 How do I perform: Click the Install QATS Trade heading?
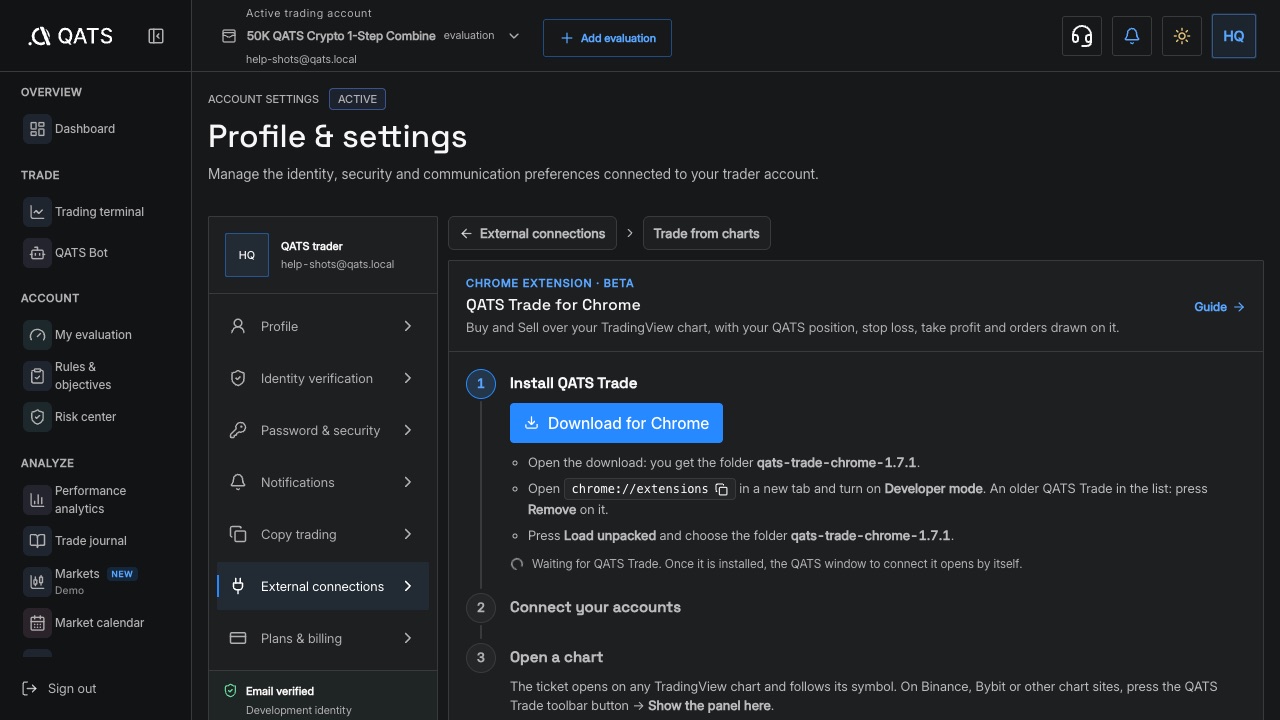pos(573,383)
